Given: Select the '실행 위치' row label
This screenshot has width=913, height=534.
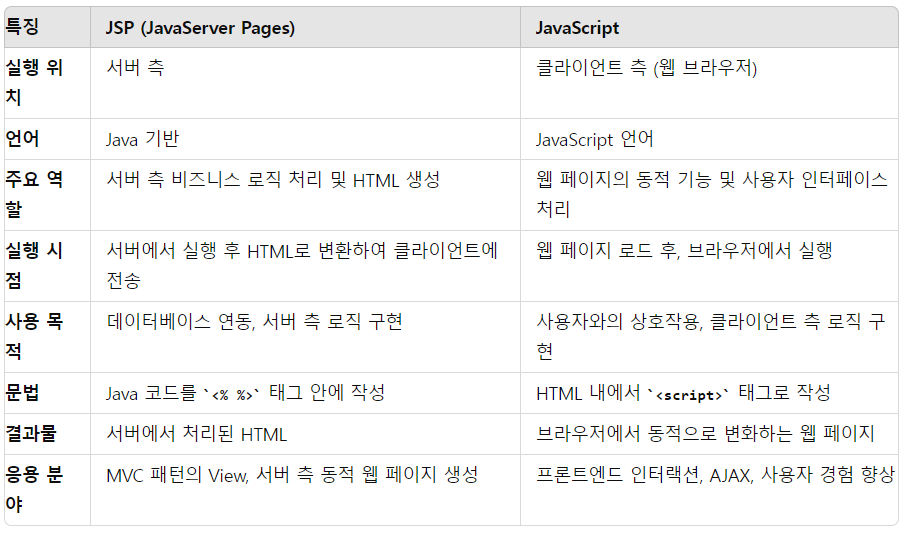Looking at the screenshot, I should coord(47,83).
